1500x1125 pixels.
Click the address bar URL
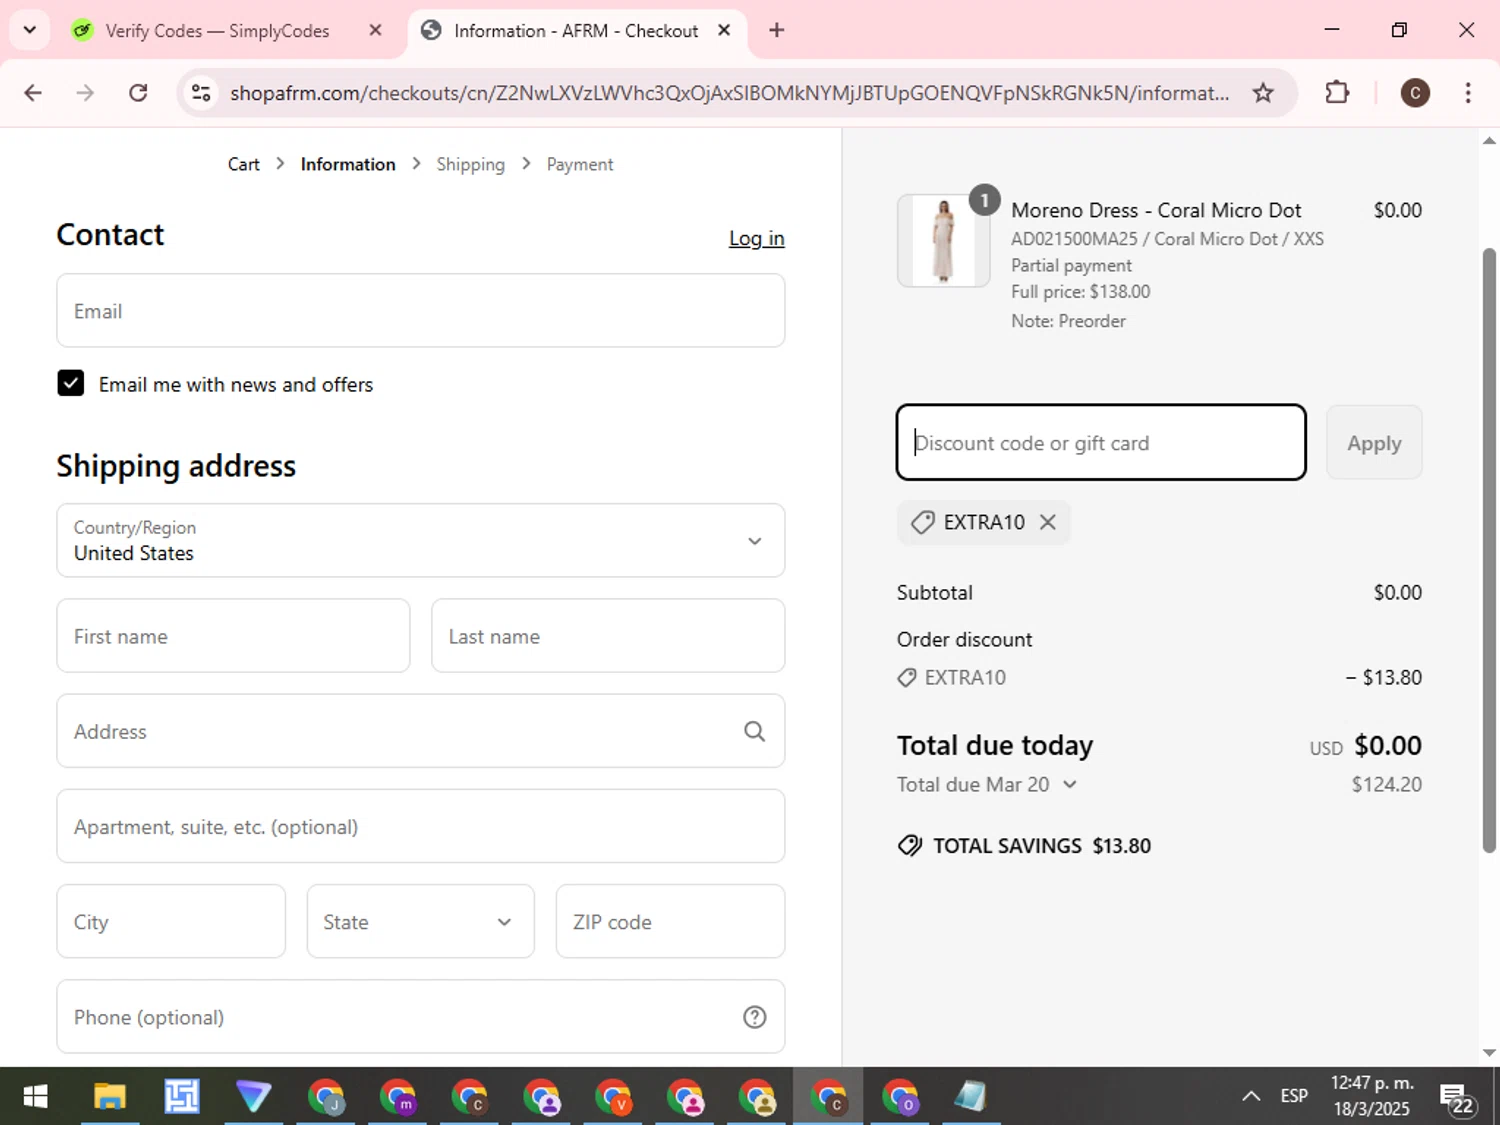(x=730, y=93)
